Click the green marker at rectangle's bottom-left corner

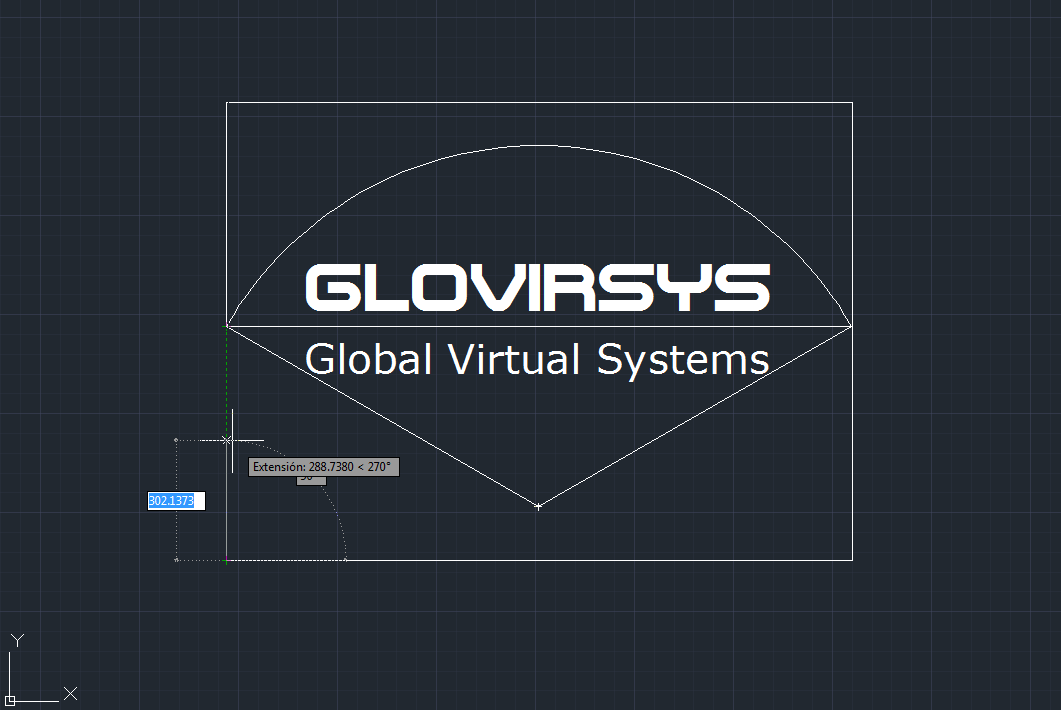coord(227,561)
